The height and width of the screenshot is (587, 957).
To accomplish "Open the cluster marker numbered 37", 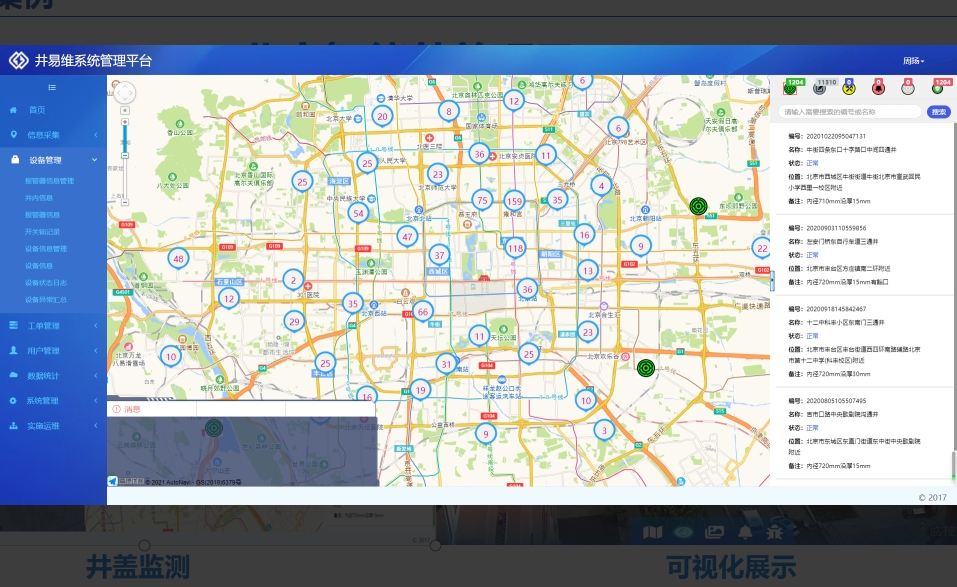I will 439,256.
